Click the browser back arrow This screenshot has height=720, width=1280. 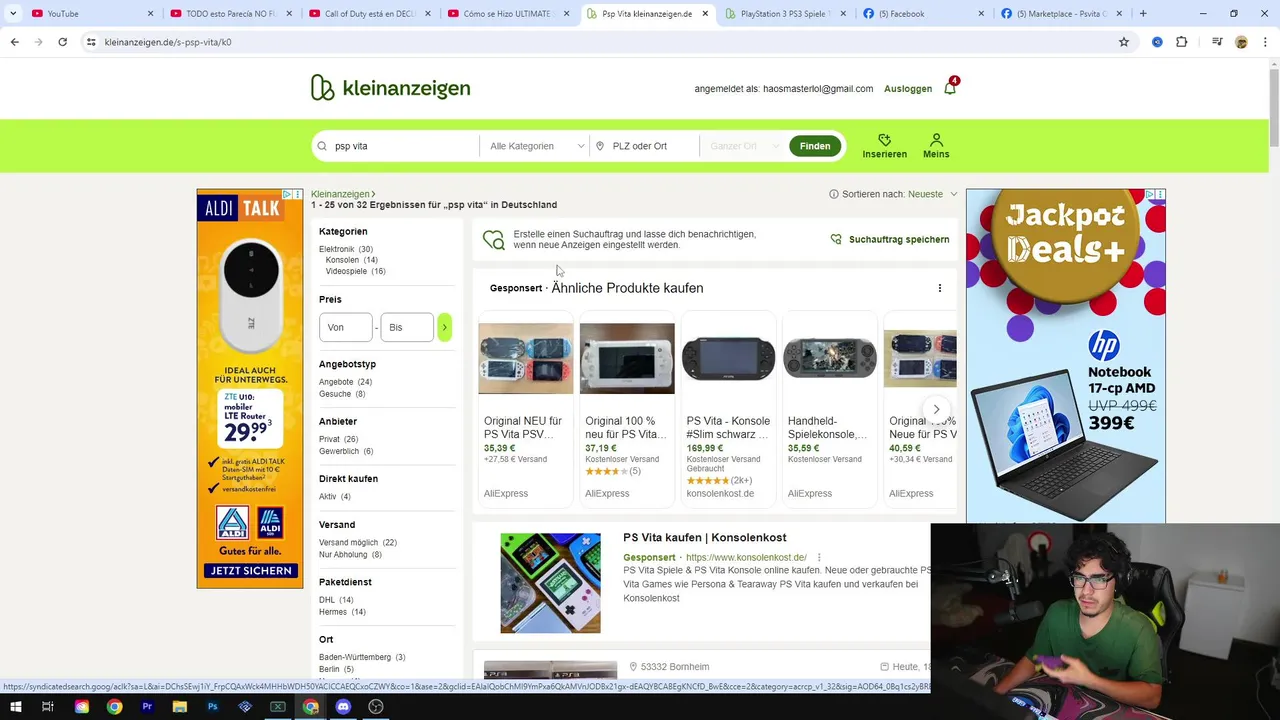click(x=14, y=42)
